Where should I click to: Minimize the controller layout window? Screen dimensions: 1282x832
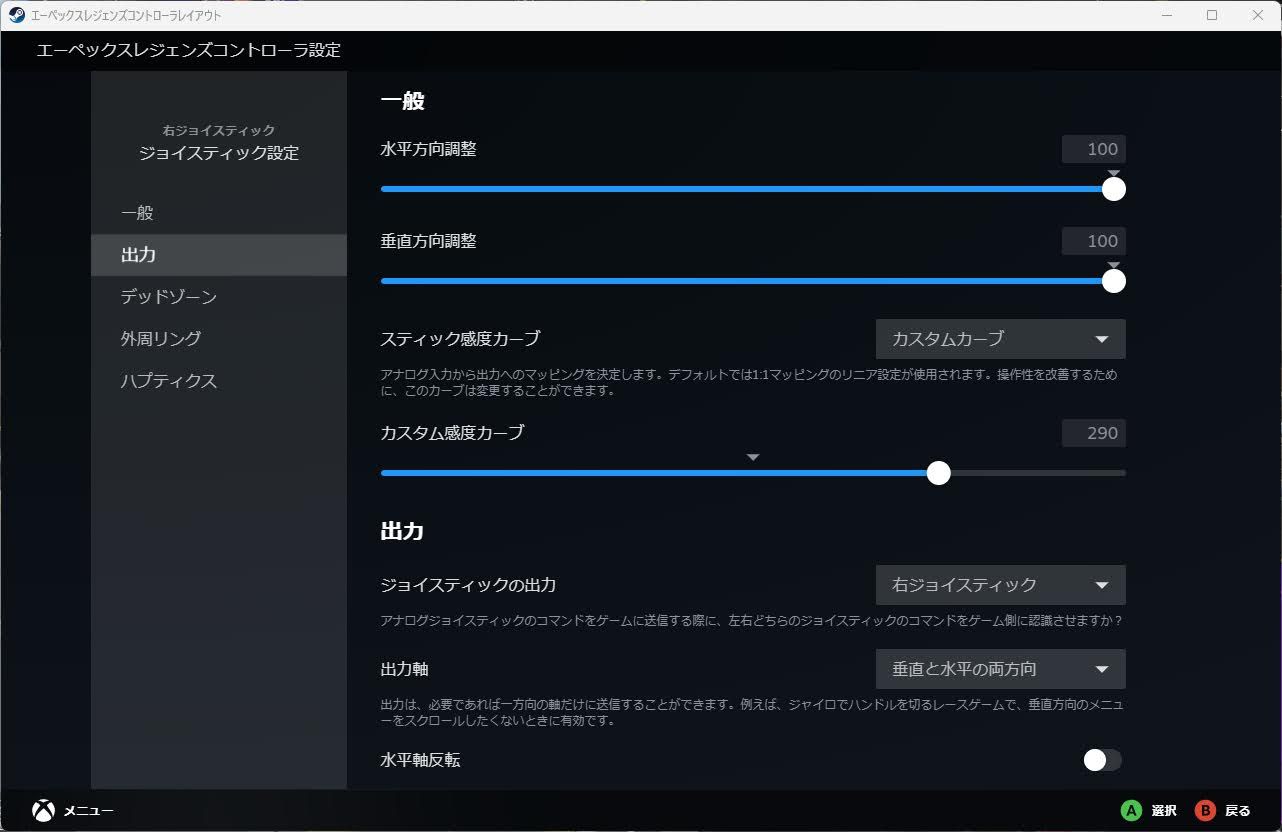[x=1166, y=15]
